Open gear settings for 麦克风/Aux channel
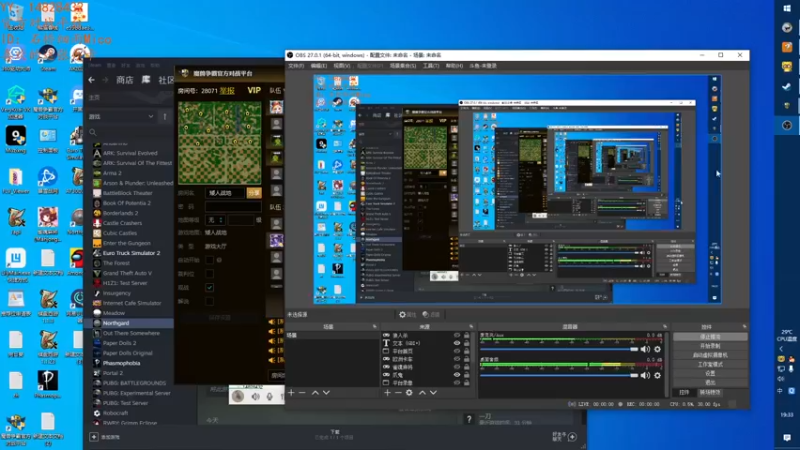 coord(658,349)
